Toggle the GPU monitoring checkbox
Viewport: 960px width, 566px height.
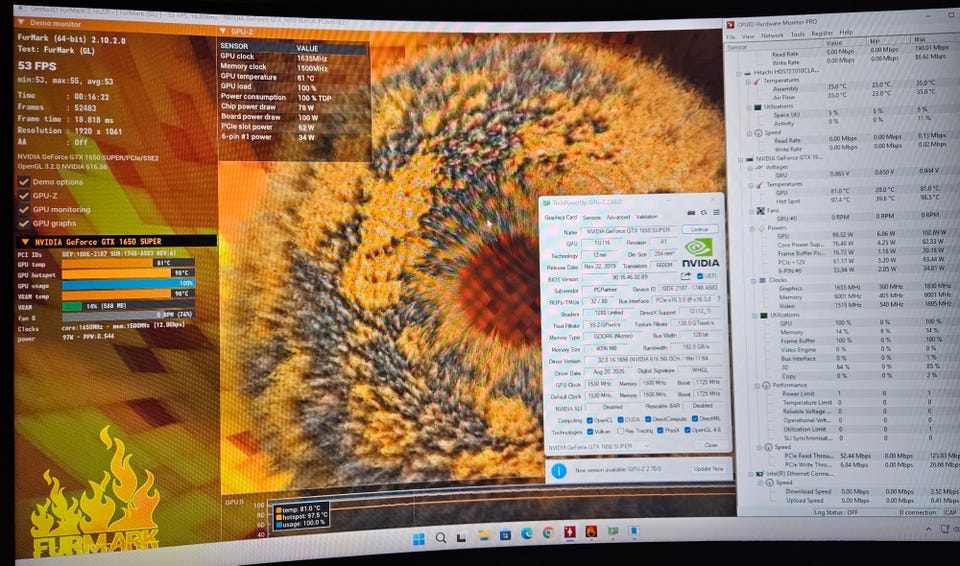click(24, 209)
